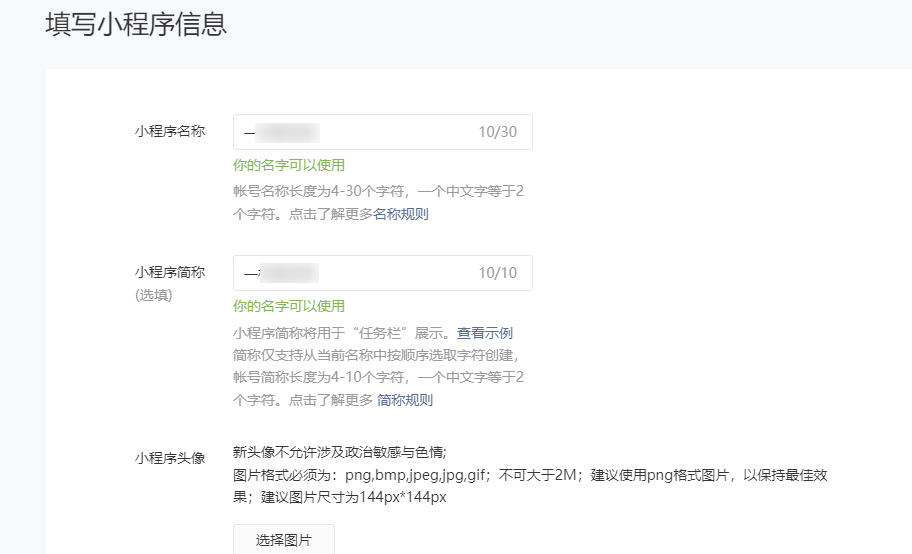Click the 10/10 character counter

tap(497, 273)
